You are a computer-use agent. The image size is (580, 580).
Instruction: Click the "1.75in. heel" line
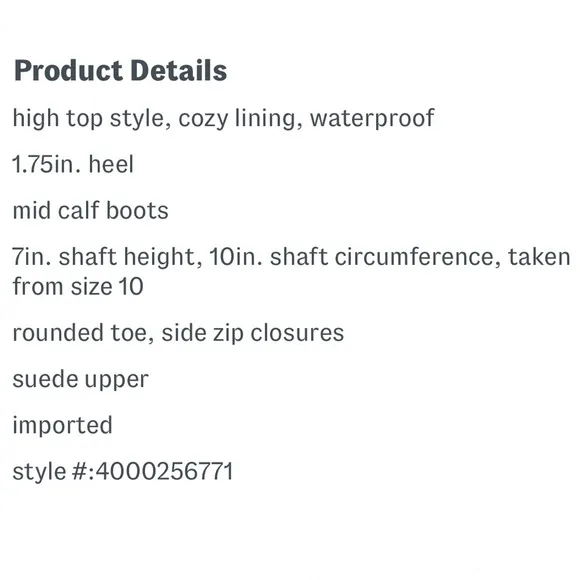tap(73, 164)
